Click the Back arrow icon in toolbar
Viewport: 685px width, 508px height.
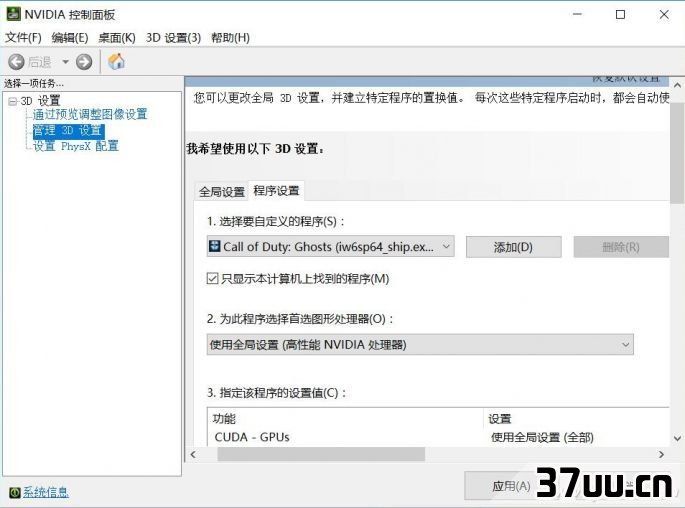click(x=16, y=62)
